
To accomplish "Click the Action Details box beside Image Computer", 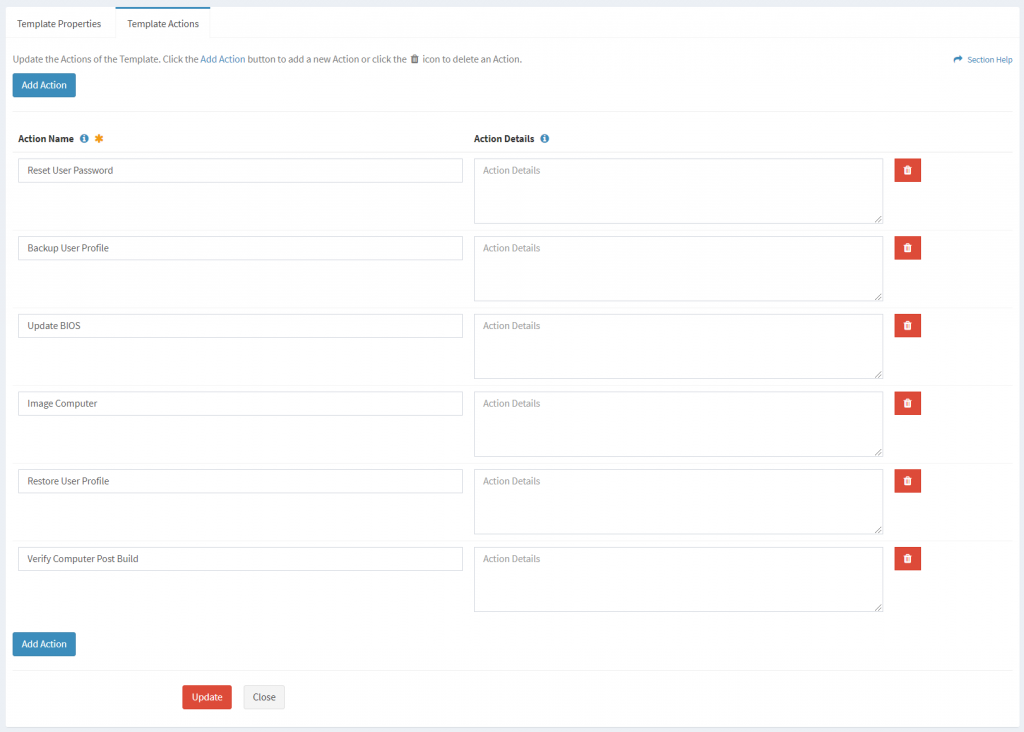I will point(677,424).
